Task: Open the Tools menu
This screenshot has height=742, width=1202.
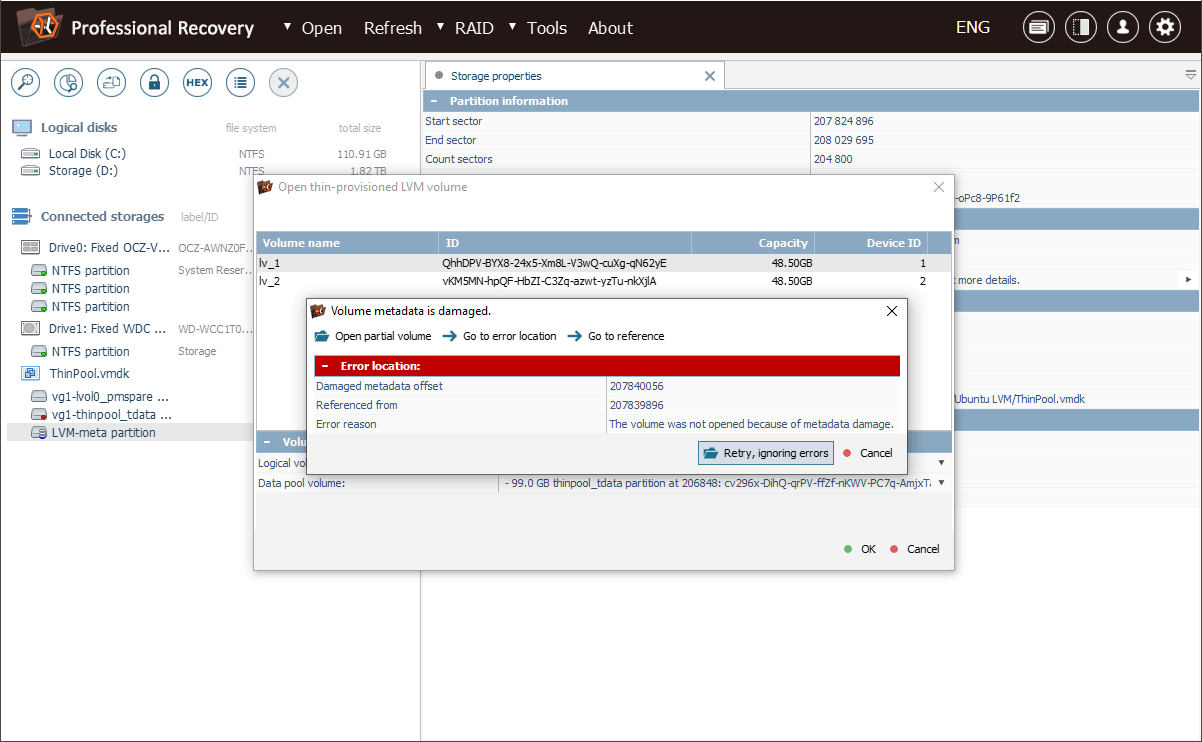Action: [547, 28]
